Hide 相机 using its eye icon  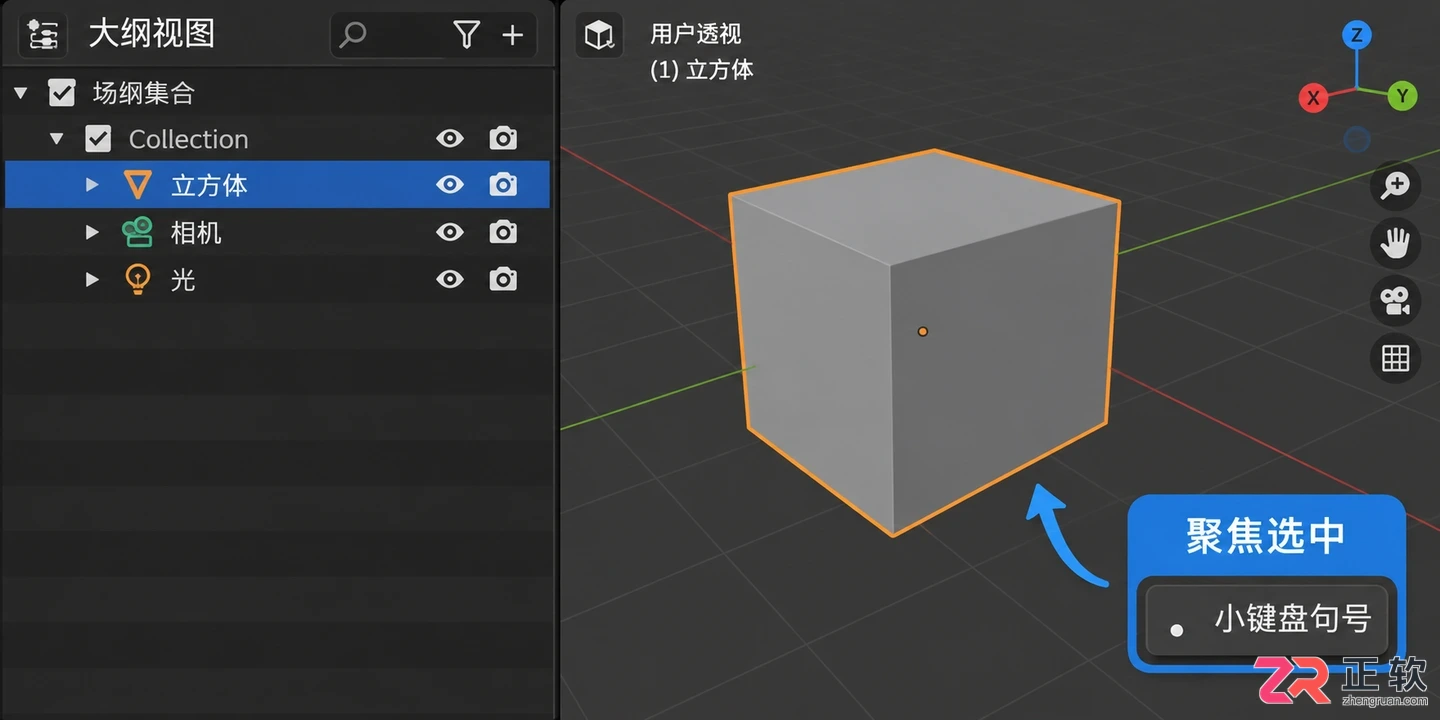point(450,232)
